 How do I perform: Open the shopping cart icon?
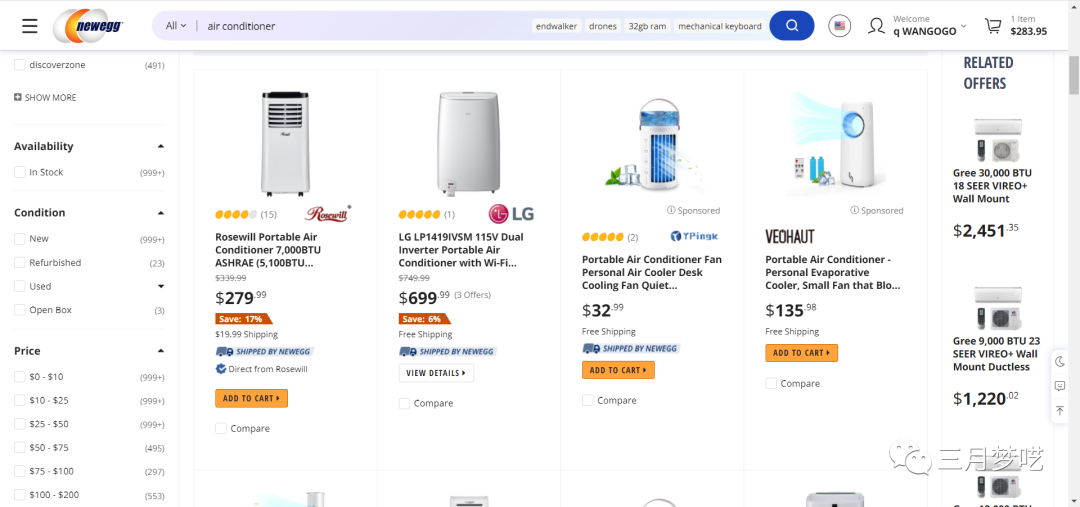(993, 26)
